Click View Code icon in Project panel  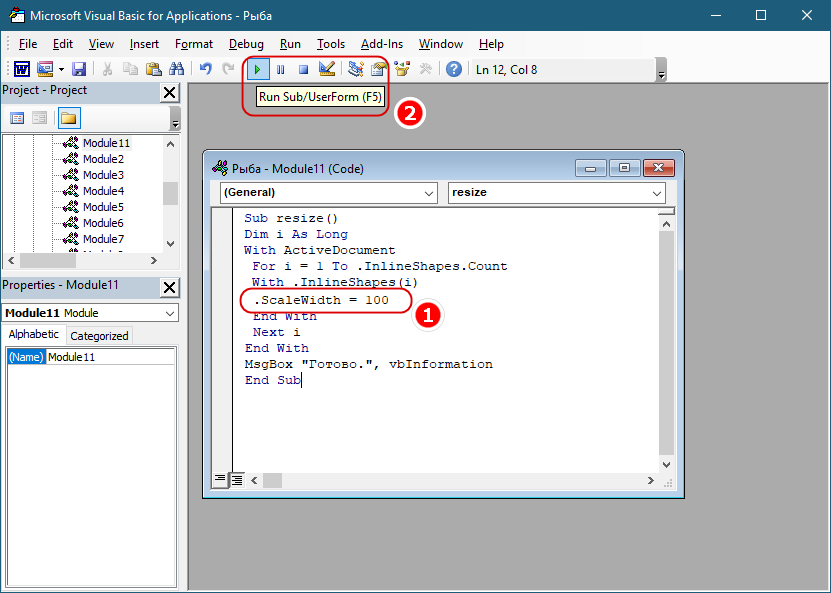17,118
